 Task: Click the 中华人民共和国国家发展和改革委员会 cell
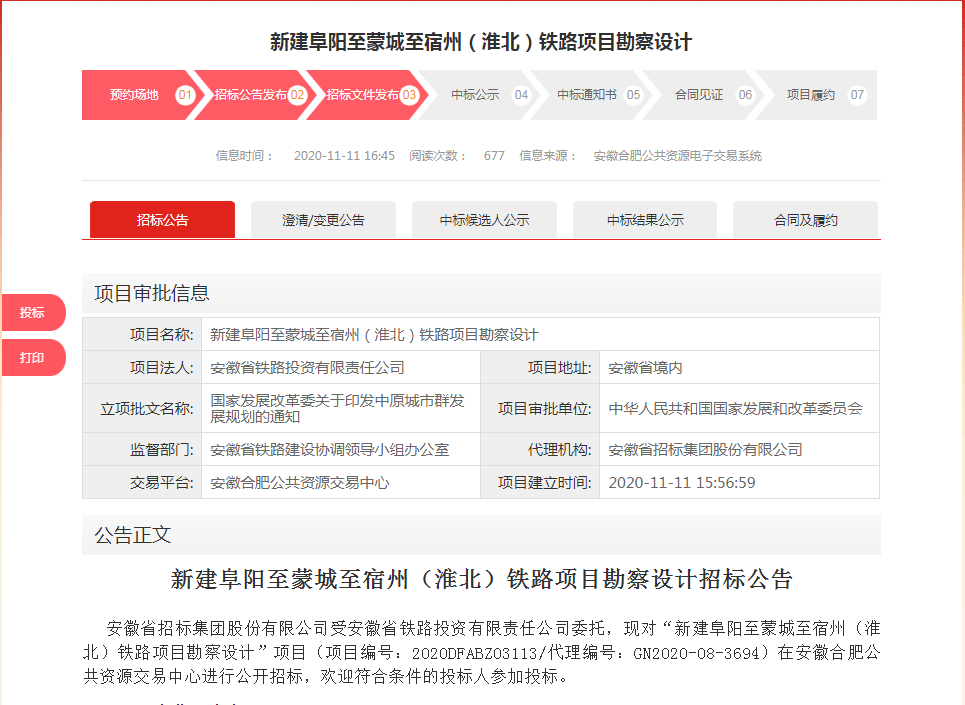pos(739,408)
